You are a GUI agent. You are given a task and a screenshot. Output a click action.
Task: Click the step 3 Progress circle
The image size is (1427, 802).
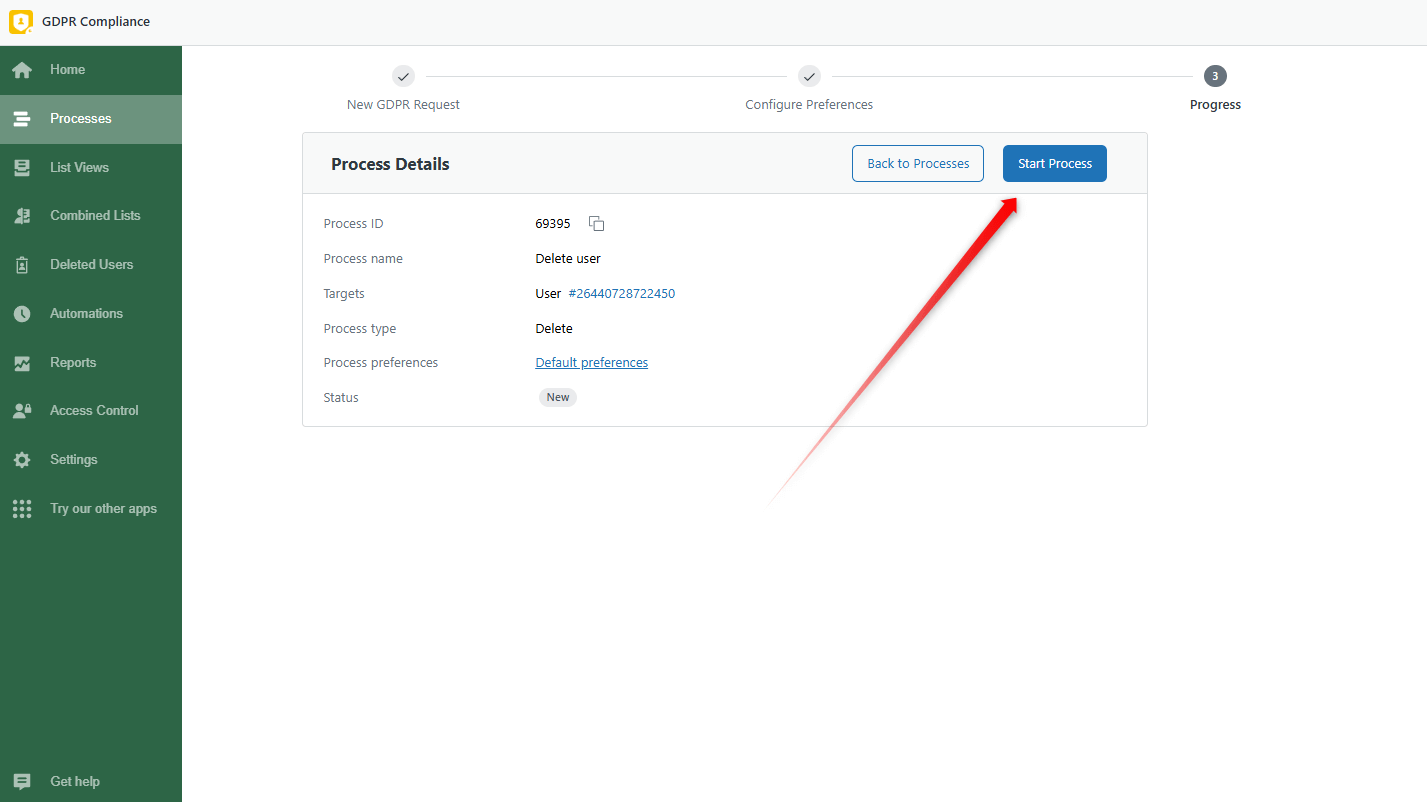(1215, 76)
